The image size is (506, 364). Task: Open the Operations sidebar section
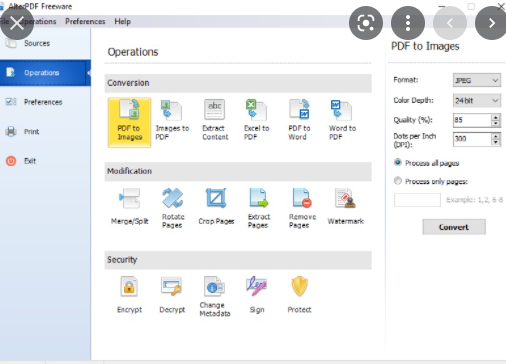(45, 73)
